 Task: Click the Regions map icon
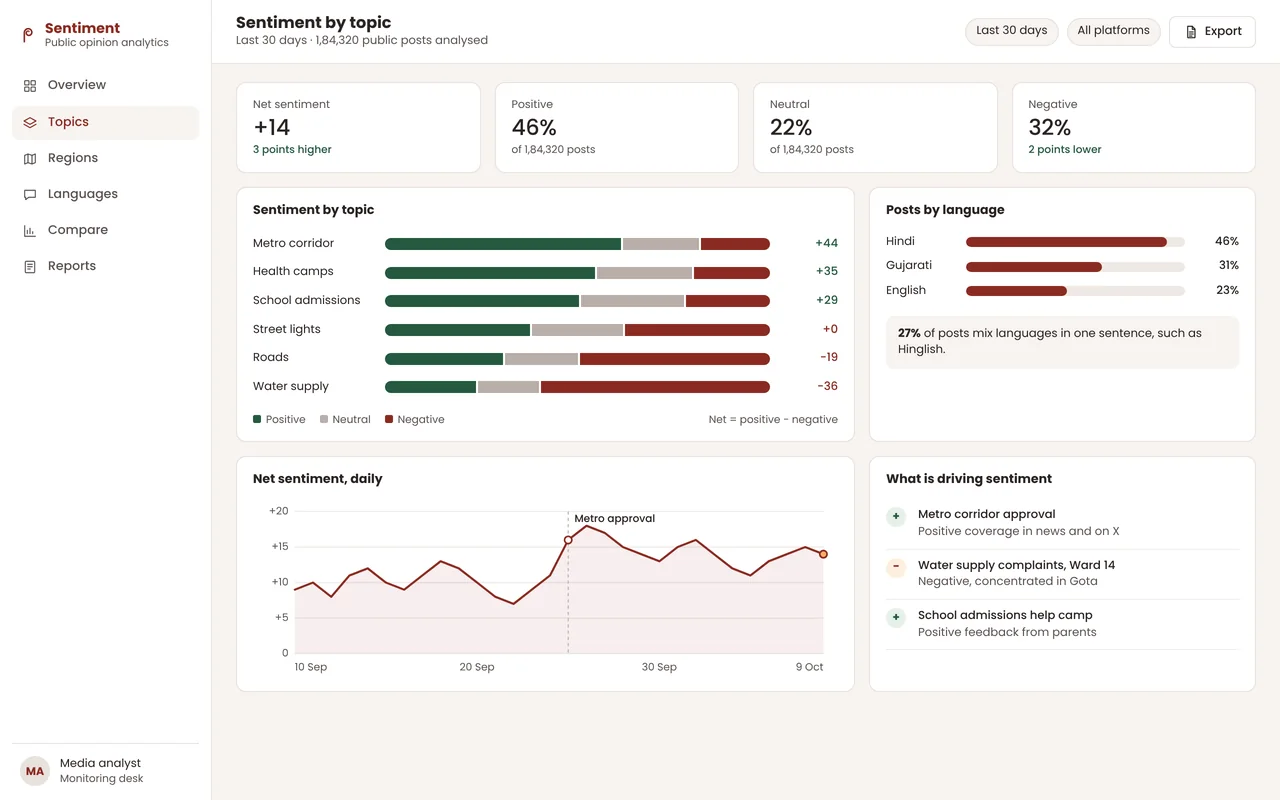[x=30, y=158]
